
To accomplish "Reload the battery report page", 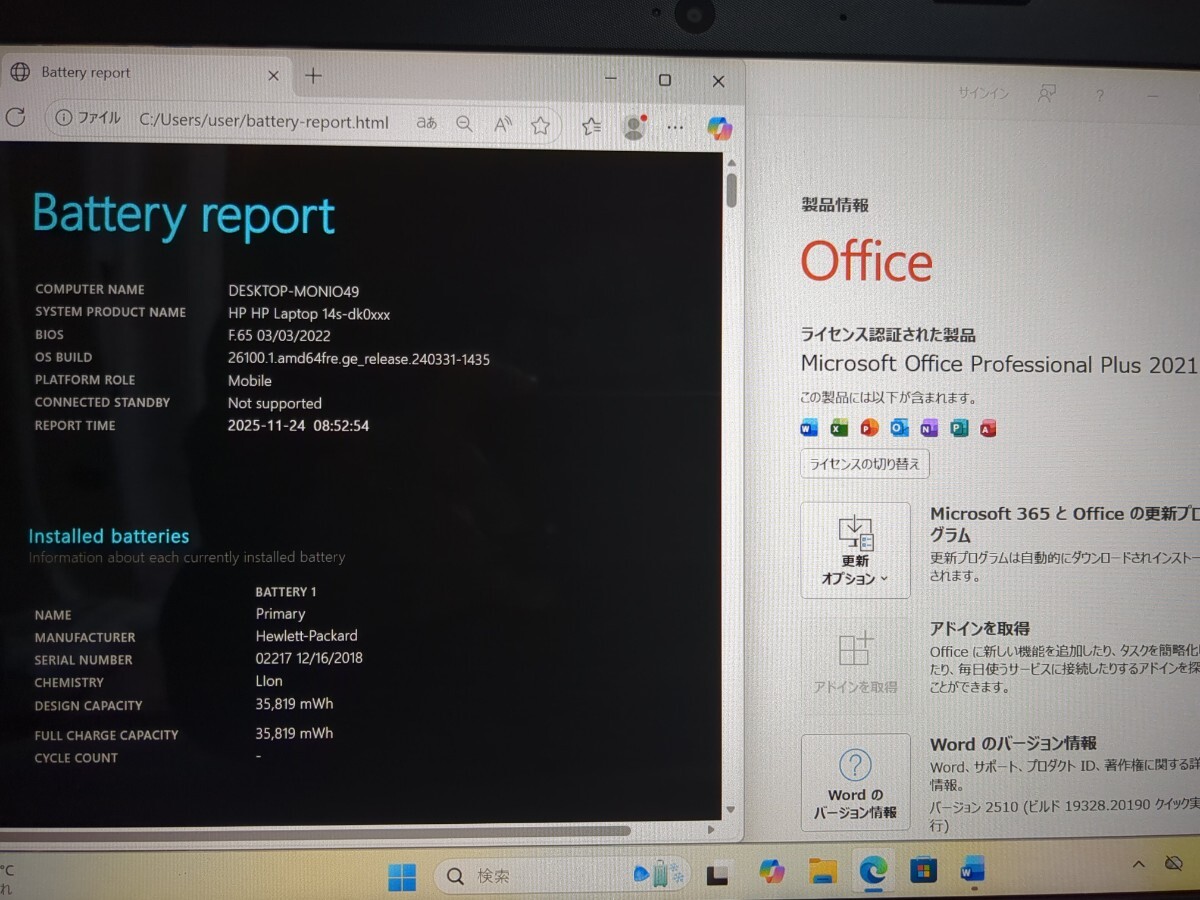I will (15, 118).
